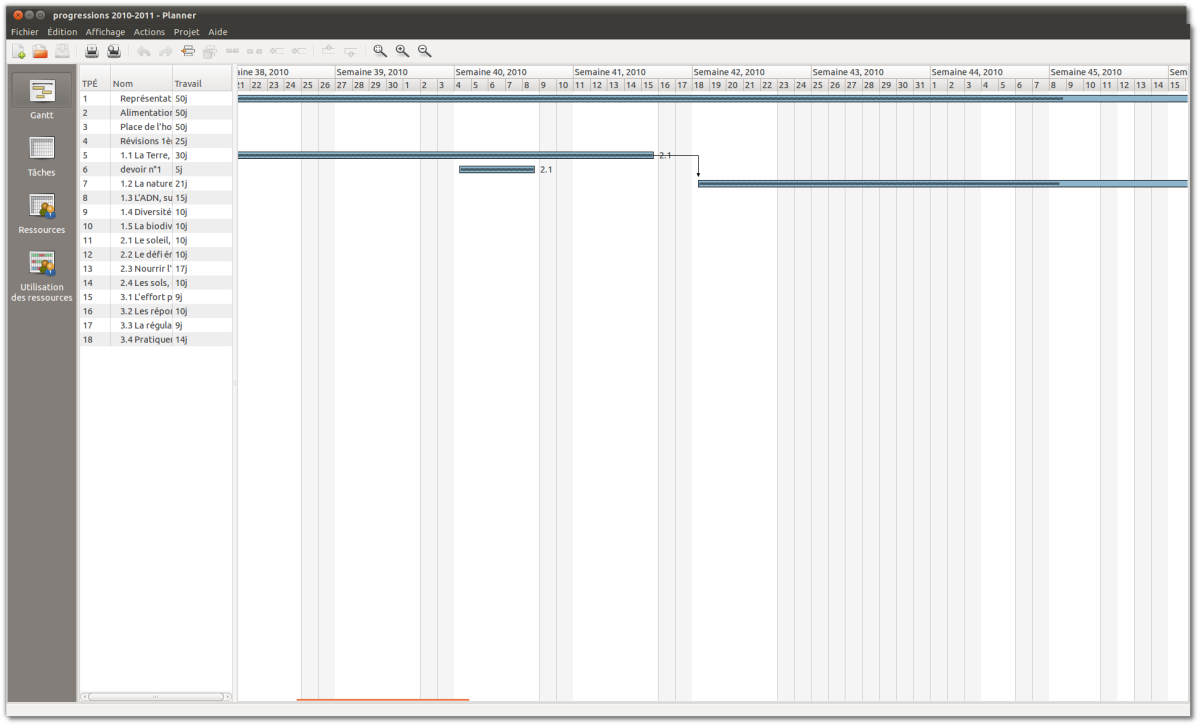The height and width of the screenshot is (726, 1200).
Task: Select the devoir n°1 task
Action: point(156,170)
